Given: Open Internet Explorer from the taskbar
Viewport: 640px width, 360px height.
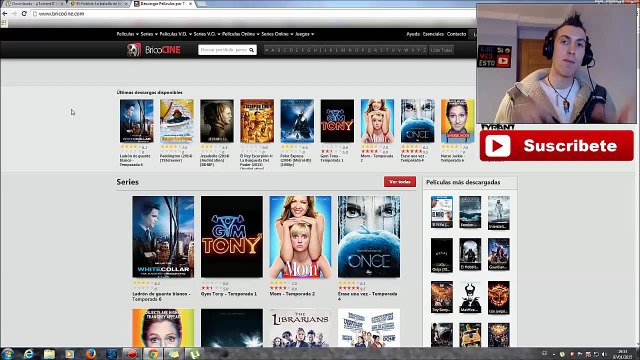Looking at the screenshot, I should pos(29,353).
